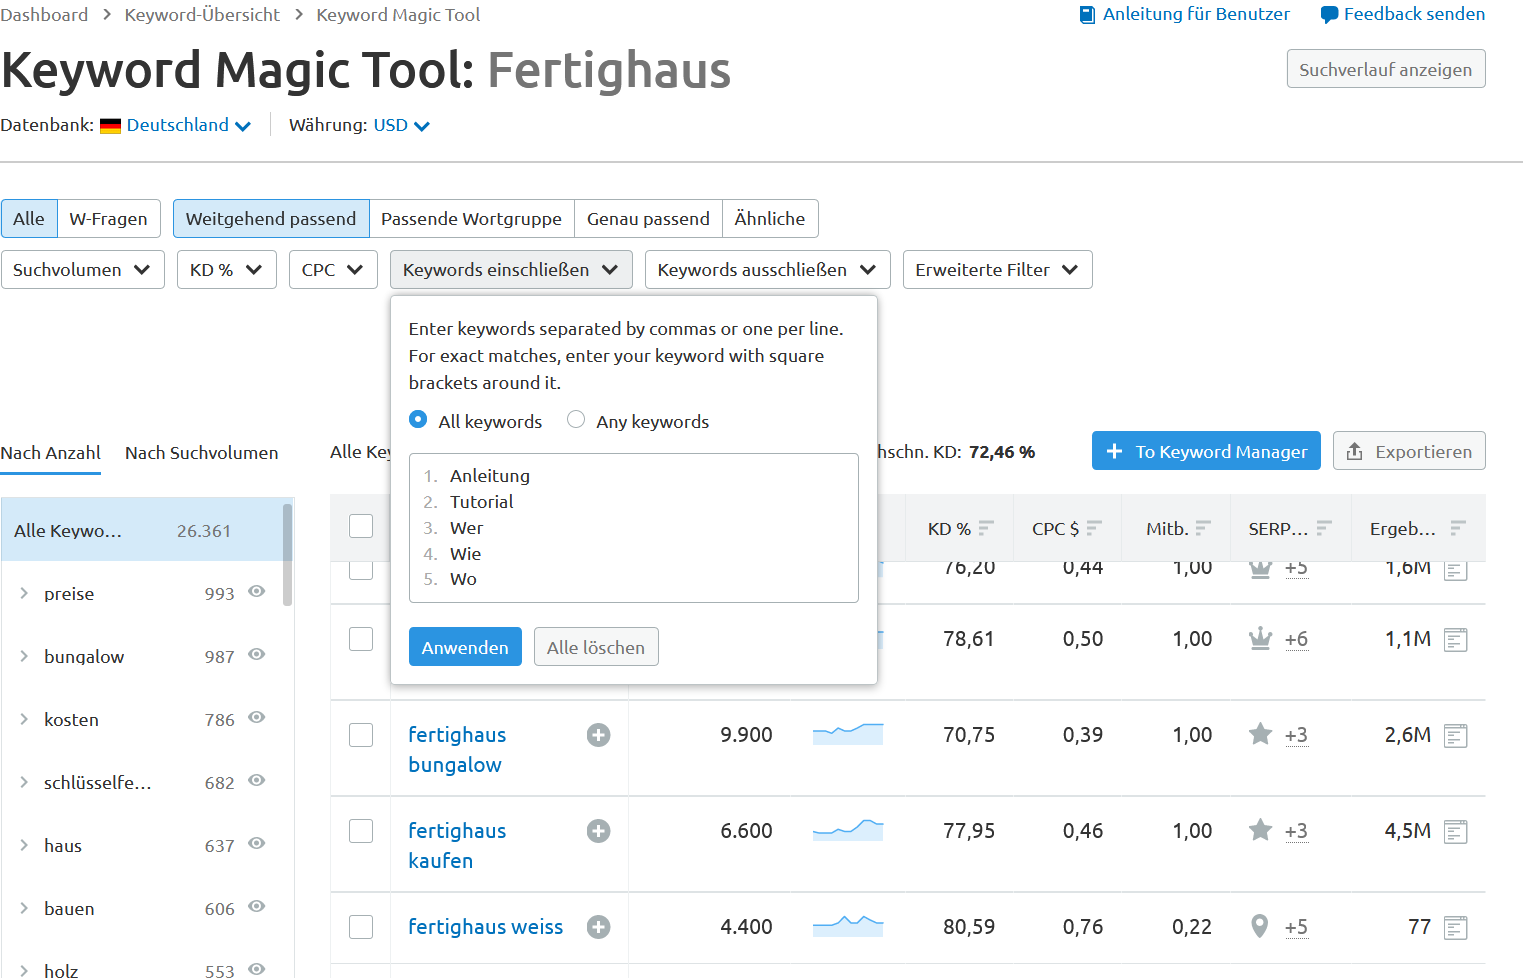Open the KD % filter dropdown
The height and width of the screenshot is (978, 1523).
click(227, 270)
